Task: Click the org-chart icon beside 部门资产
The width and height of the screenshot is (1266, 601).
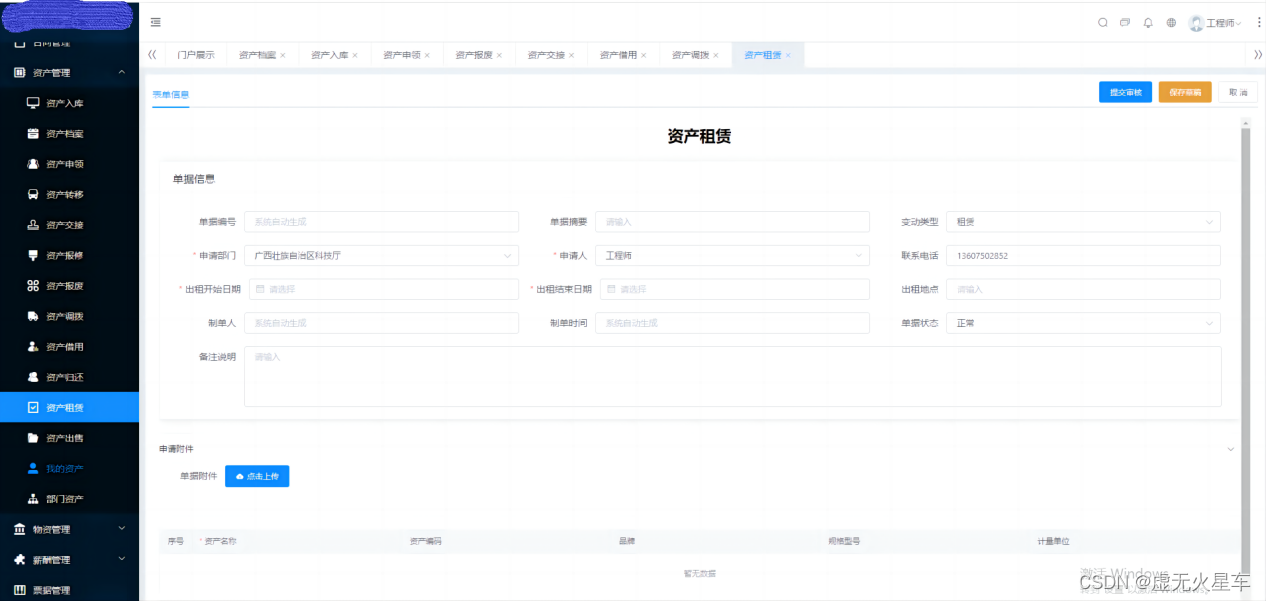Action: (33, 499)
